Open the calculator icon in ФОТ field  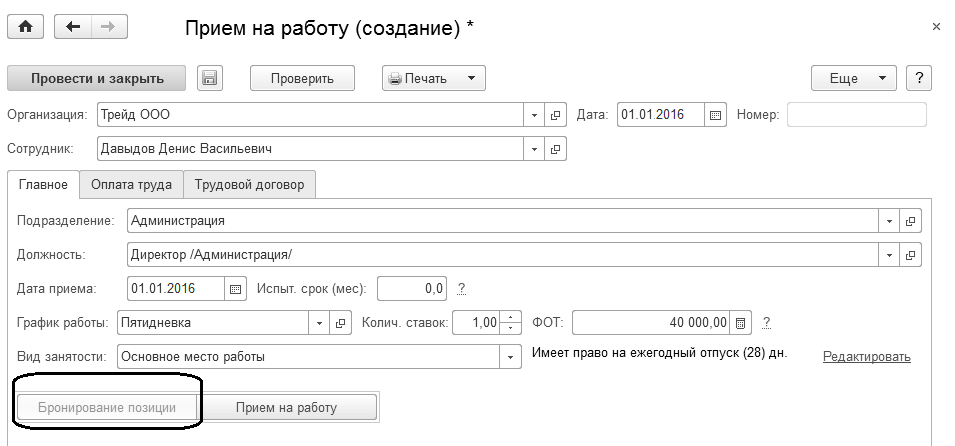tap(740, 324)
